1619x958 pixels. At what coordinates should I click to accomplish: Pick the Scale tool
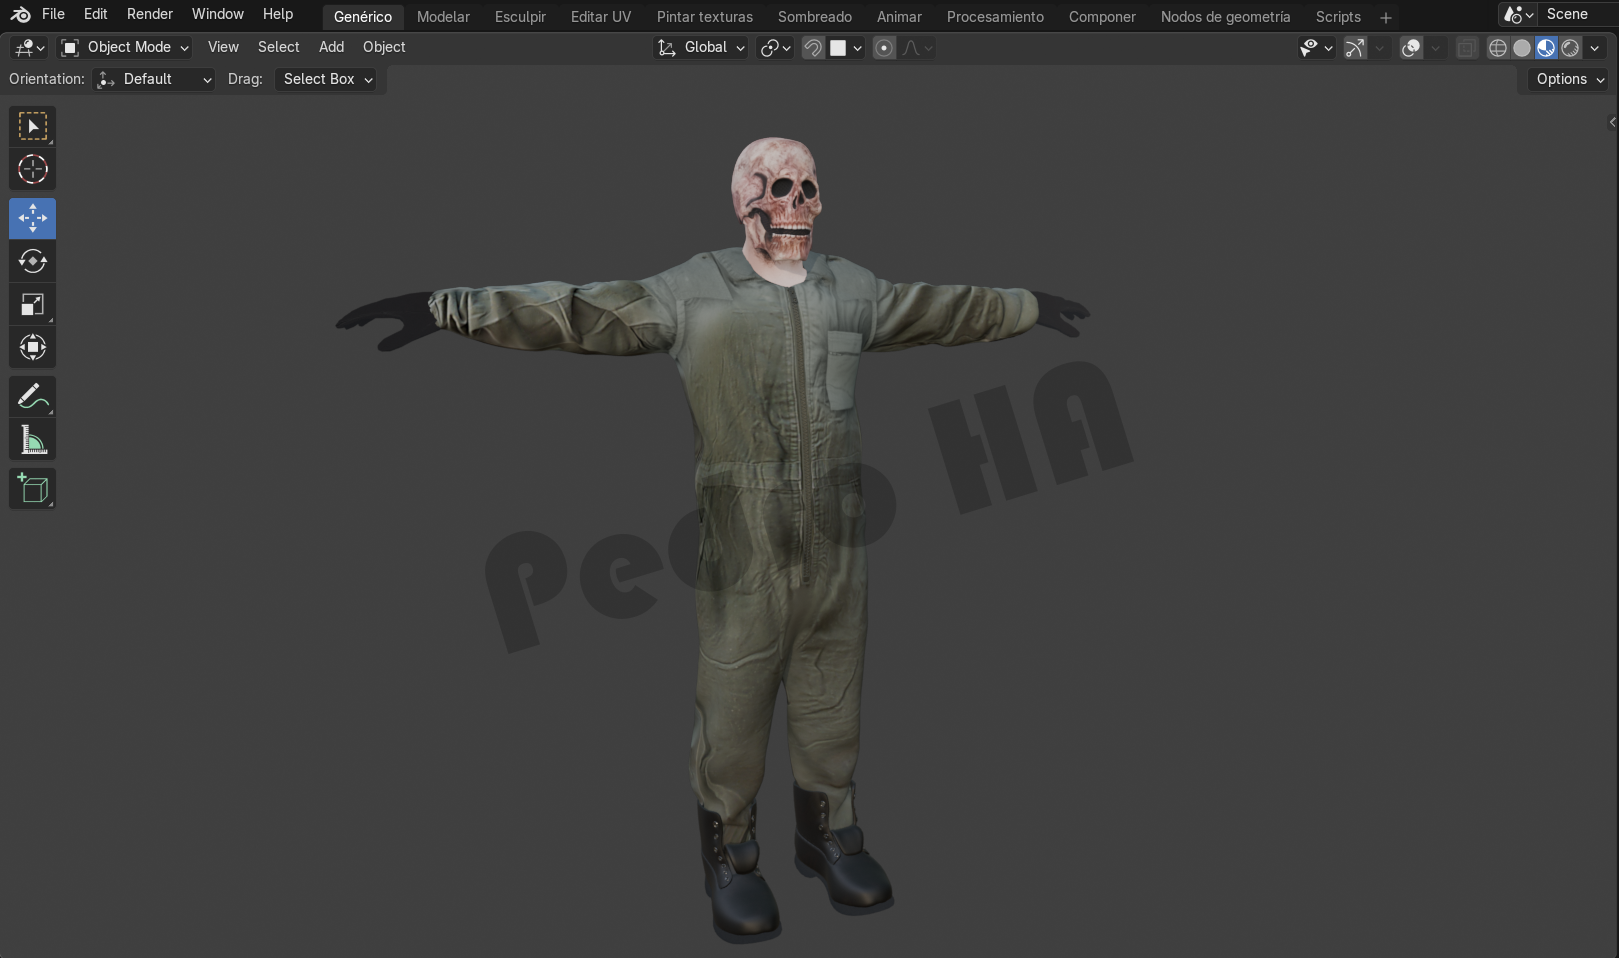pos(32,305)
